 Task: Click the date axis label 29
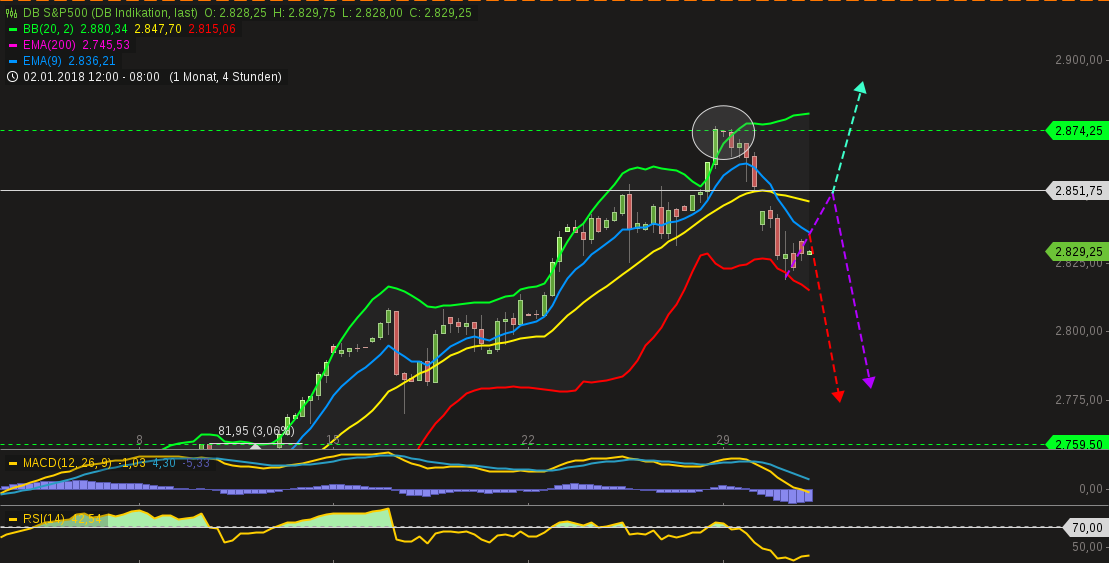tap(723, 440)
